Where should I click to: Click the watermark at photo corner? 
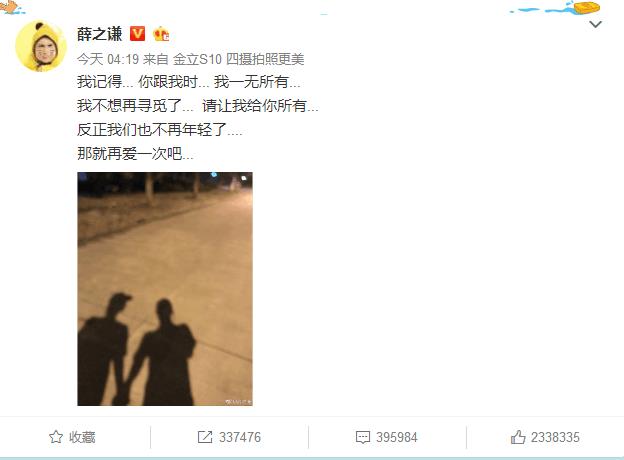(x=238, y=402)
